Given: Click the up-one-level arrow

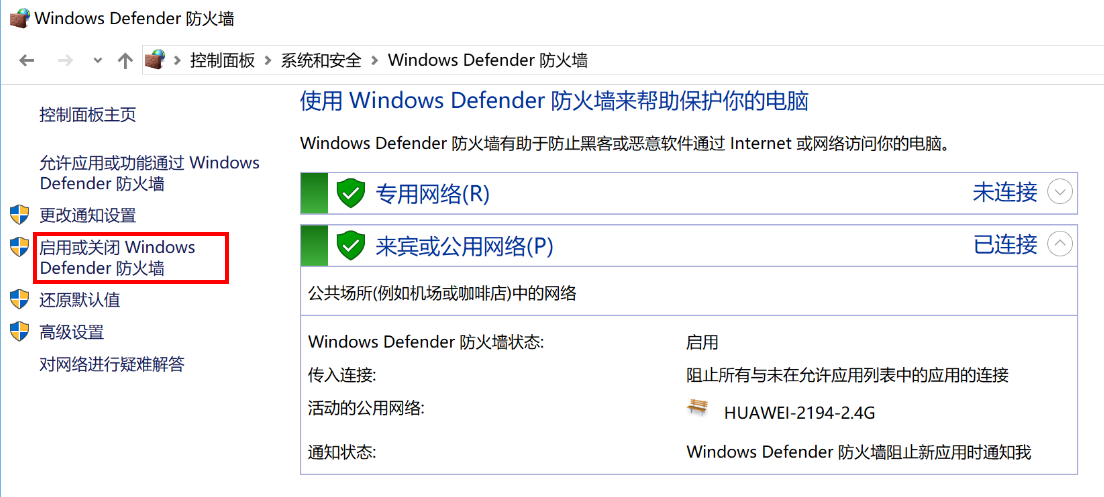Looking at the screenshot, I should tap(125, 60).
